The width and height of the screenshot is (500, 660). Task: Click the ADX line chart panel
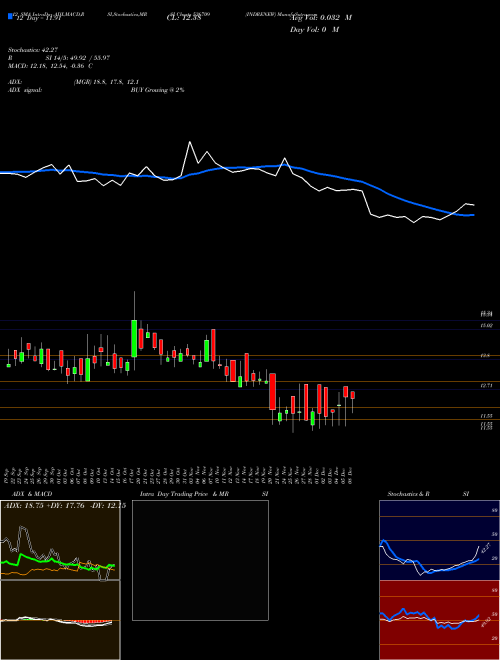60,540
